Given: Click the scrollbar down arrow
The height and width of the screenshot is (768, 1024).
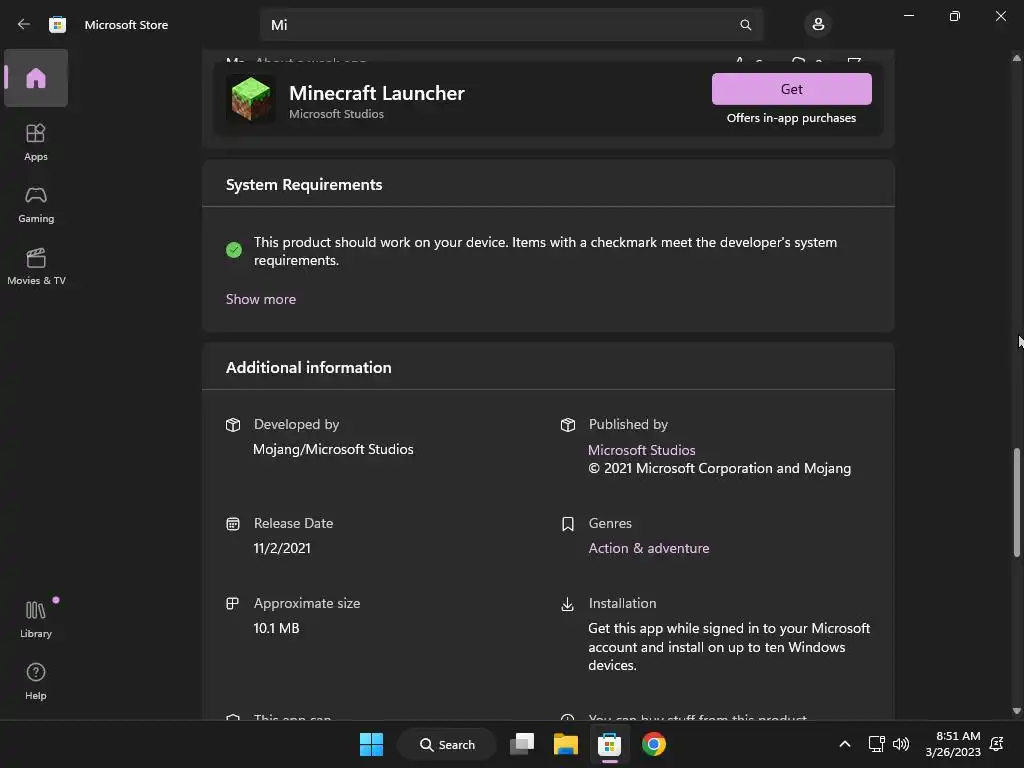Looking at the screenshot, I should point(1017,711).
